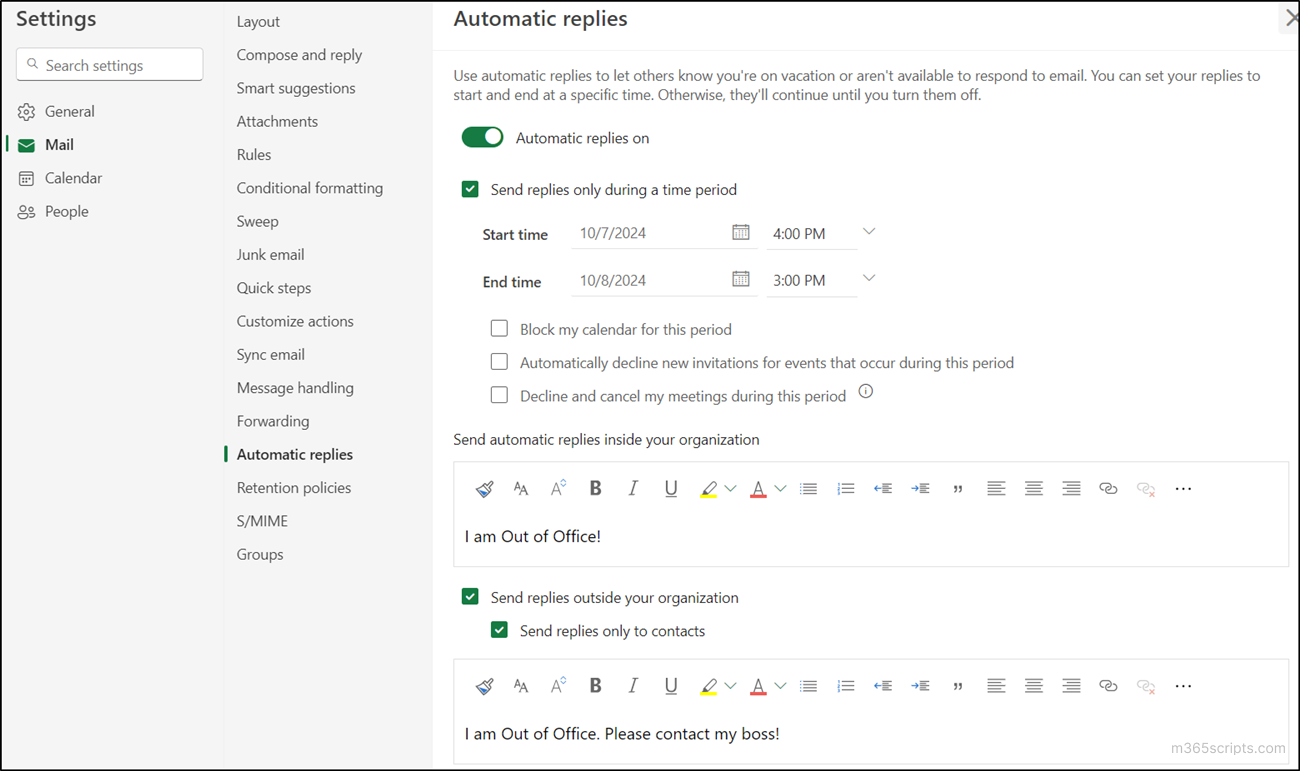Apply yellow highlight color in inside-organization editor
The height and width of the screenshot is (771, 1300).
click(x=709, y=488)
